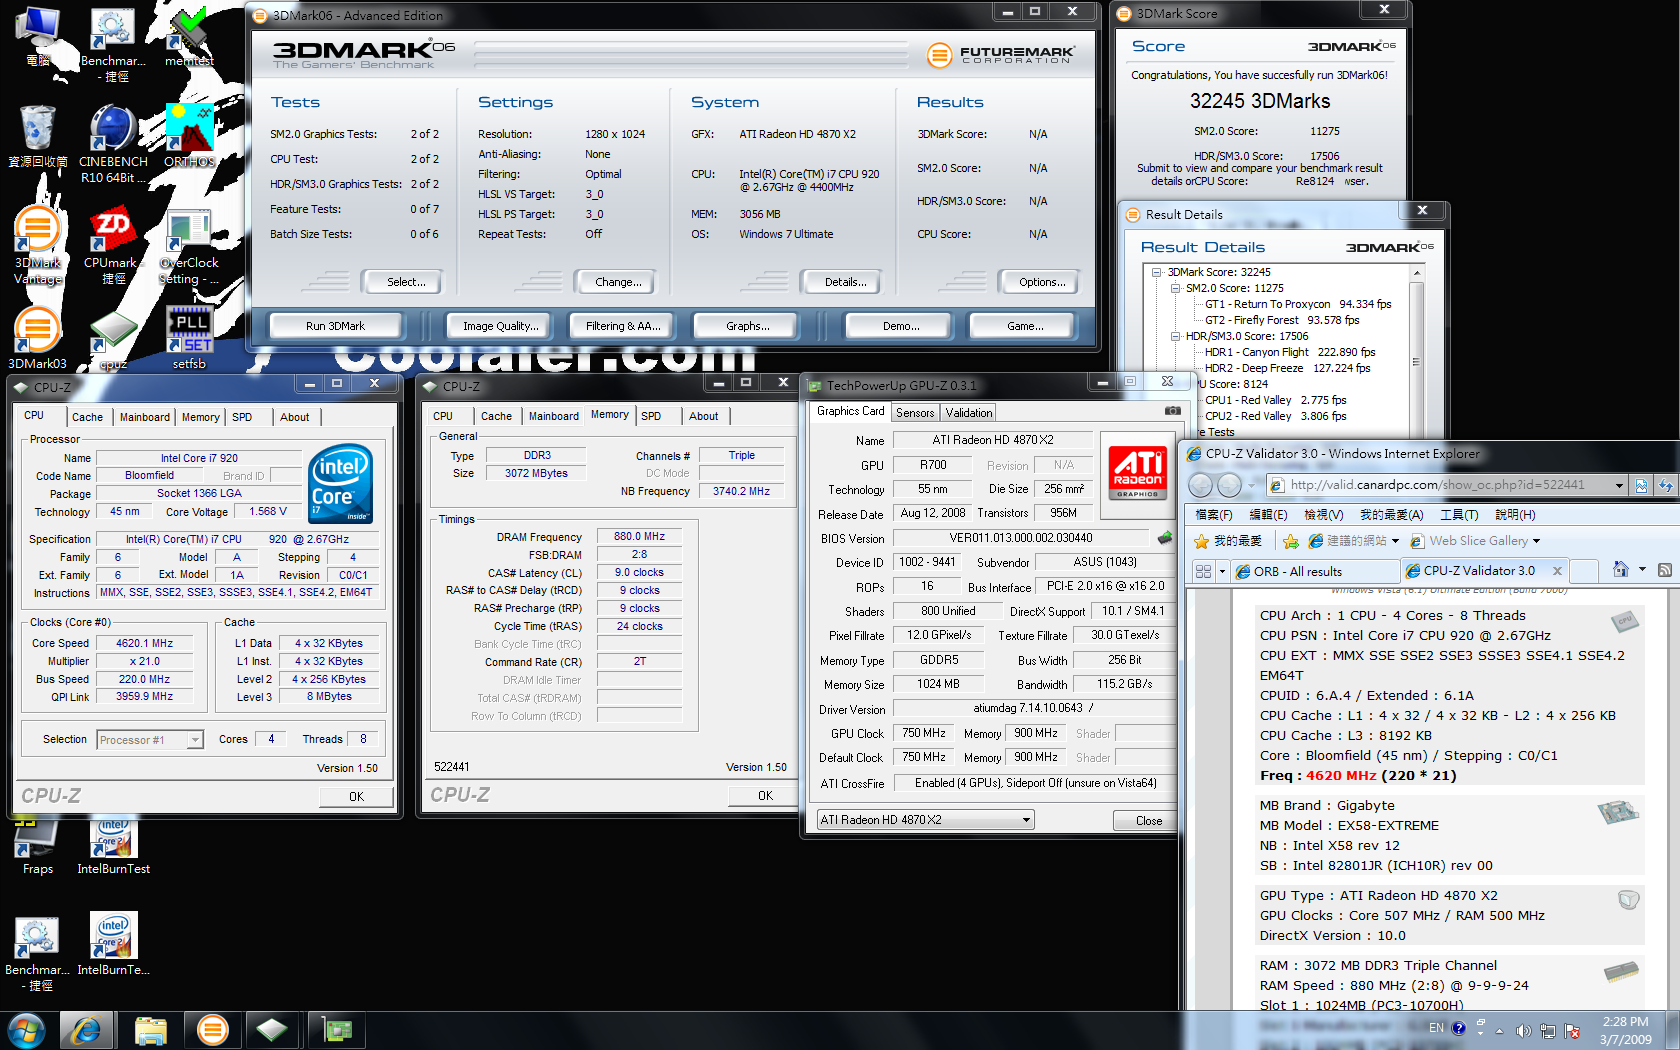
Task: Open the OverClock Setting desktop shortcut
Action: click(x=189, y=246)
